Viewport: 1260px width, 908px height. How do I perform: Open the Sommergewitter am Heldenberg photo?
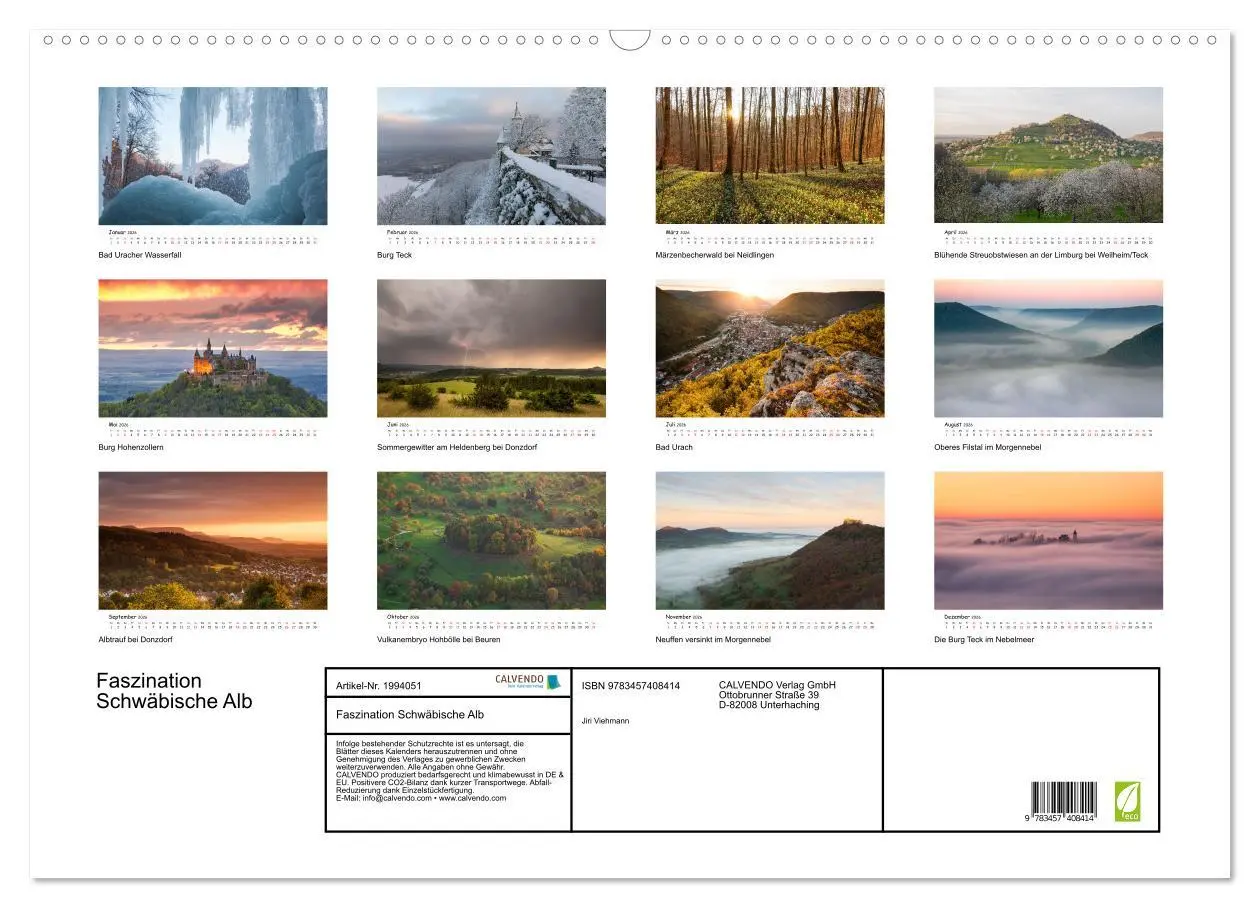click(491, 348)
